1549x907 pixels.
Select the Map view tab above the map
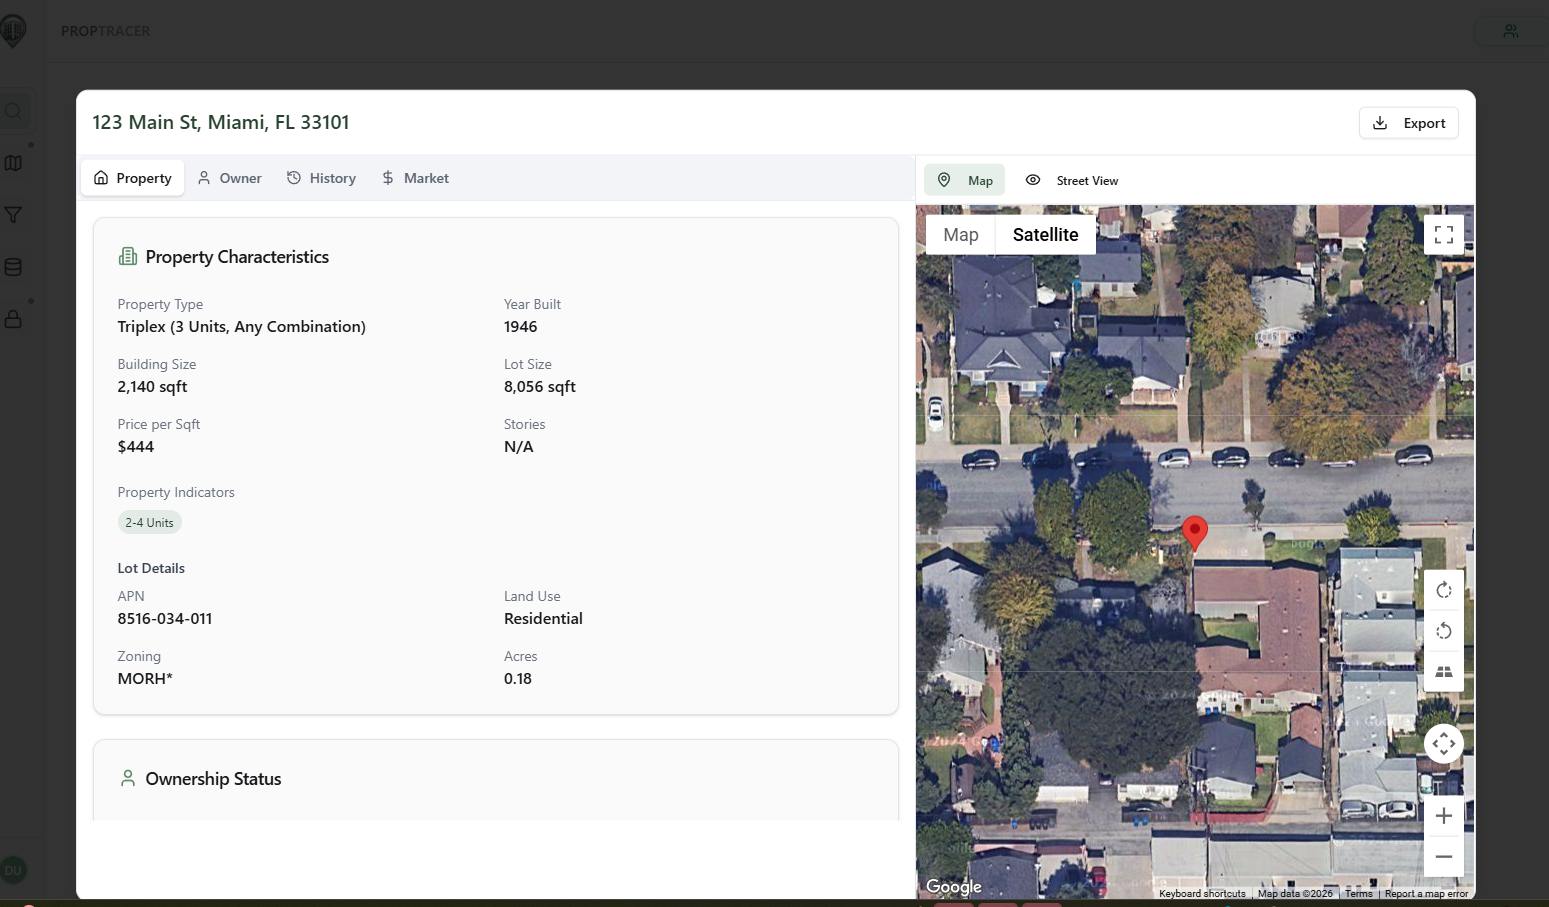coord(965,180)
